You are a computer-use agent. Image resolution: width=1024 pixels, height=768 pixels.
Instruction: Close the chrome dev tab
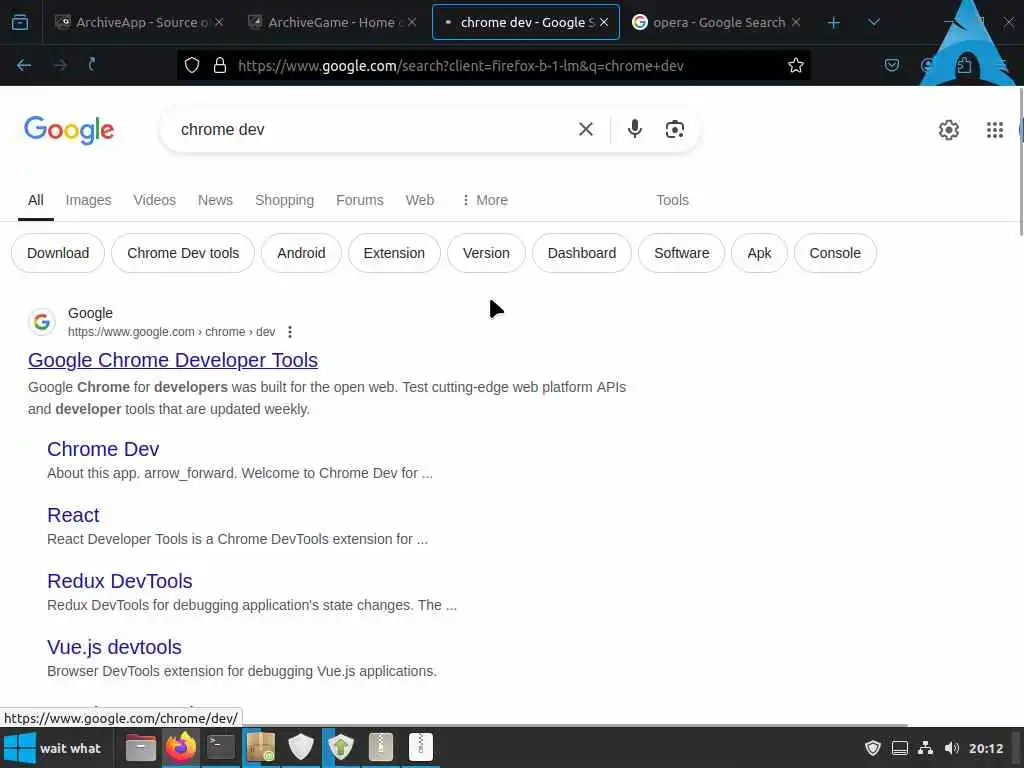pos(604,22)
